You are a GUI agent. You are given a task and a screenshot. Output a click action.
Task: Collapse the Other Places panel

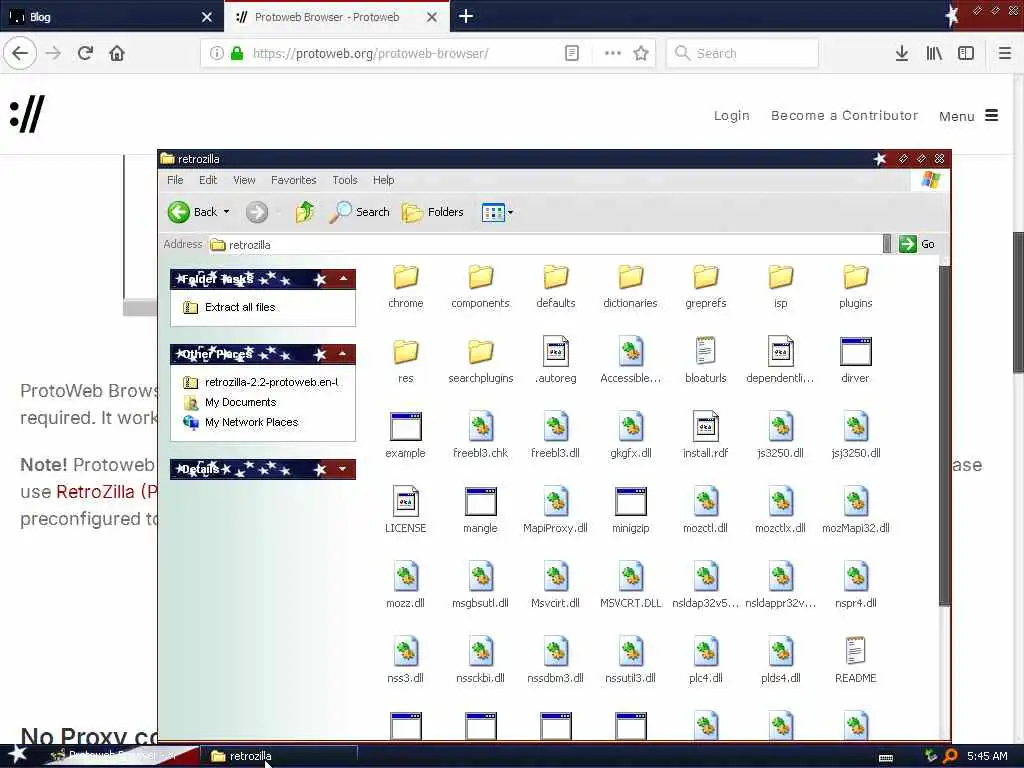343,354
